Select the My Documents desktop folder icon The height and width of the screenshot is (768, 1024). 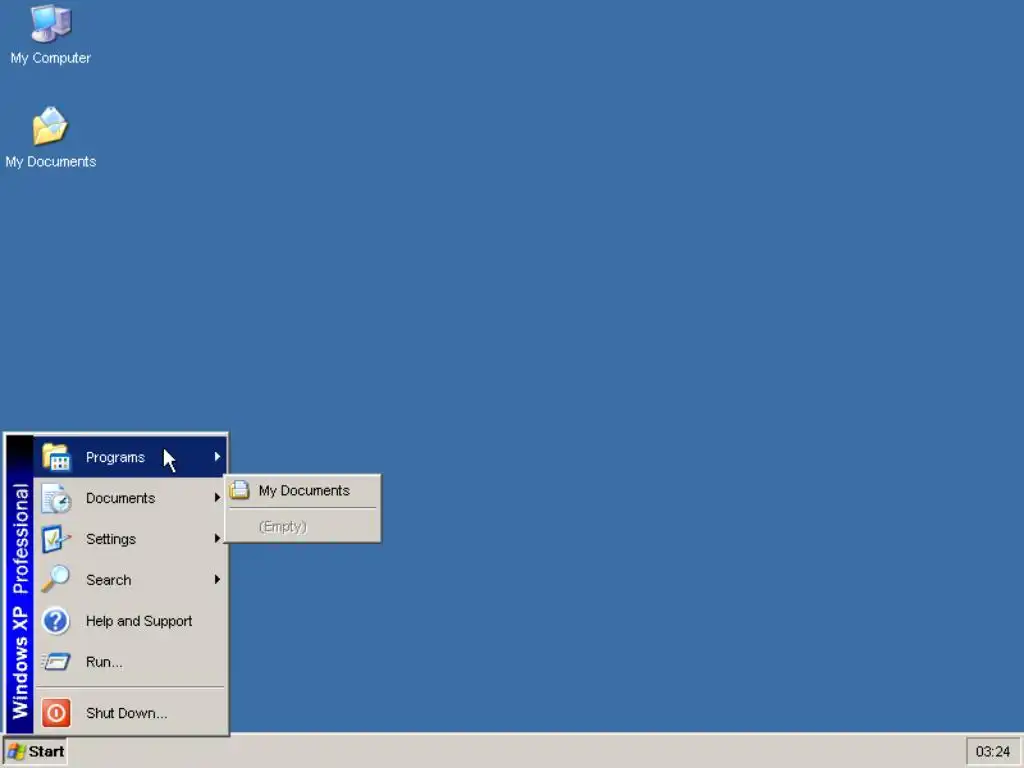click(50, 126)
